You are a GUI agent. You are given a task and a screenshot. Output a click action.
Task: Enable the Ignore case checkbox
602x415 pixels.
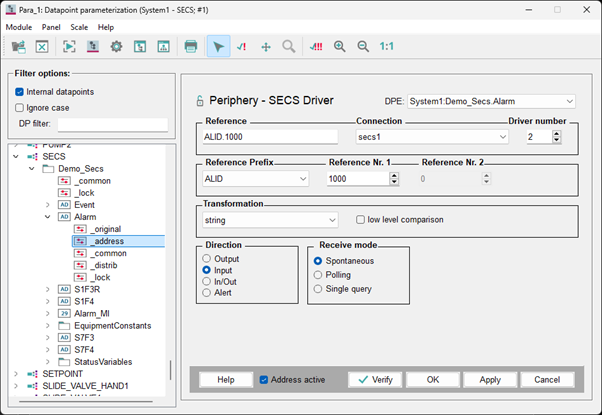tap(20, 107)
